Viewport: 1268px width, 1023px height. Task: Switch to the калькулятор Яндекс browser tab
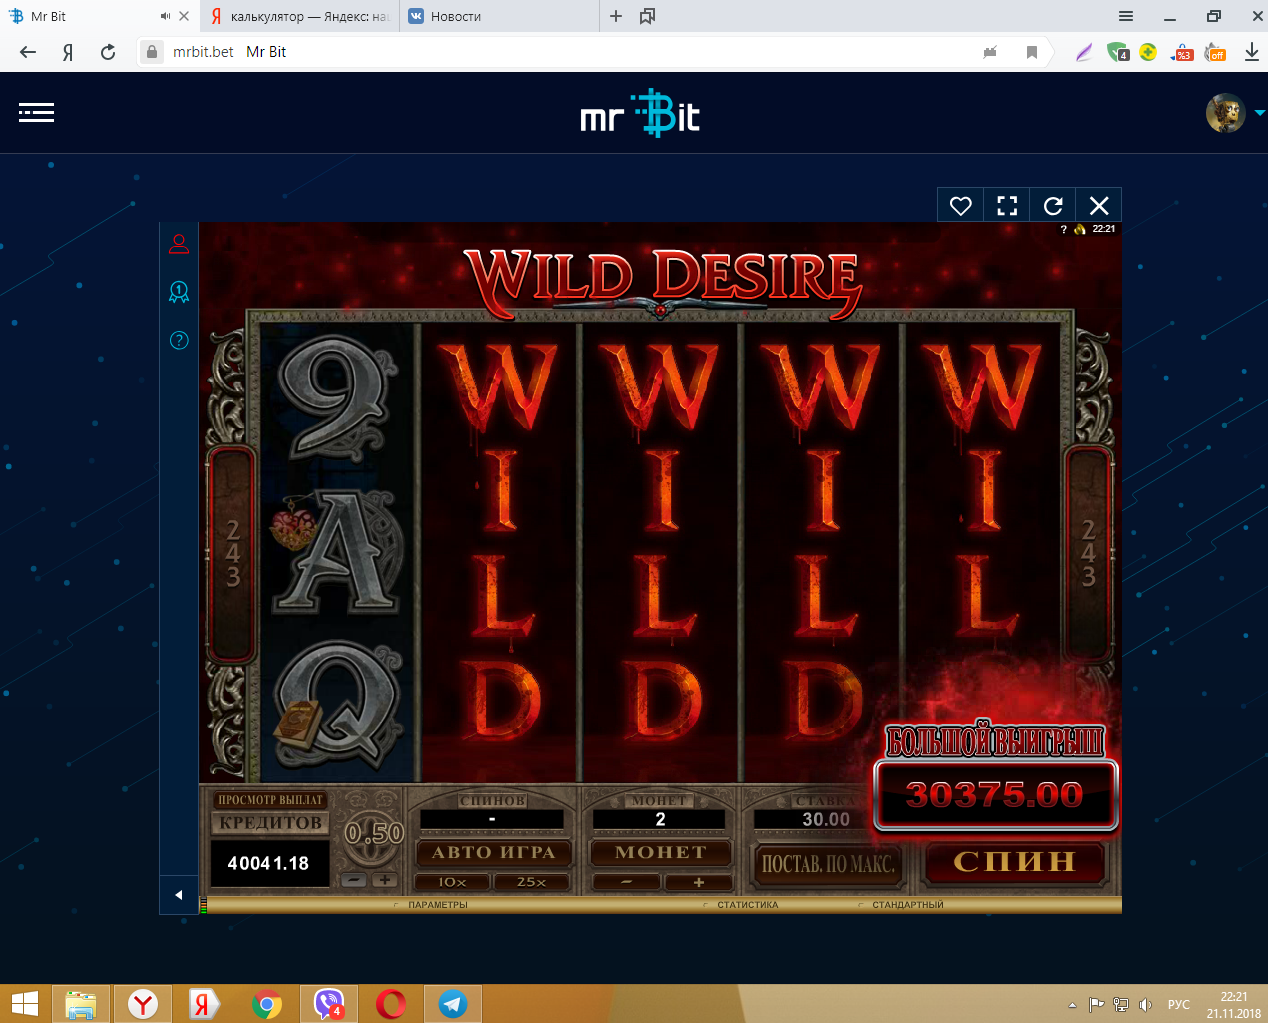300,16
